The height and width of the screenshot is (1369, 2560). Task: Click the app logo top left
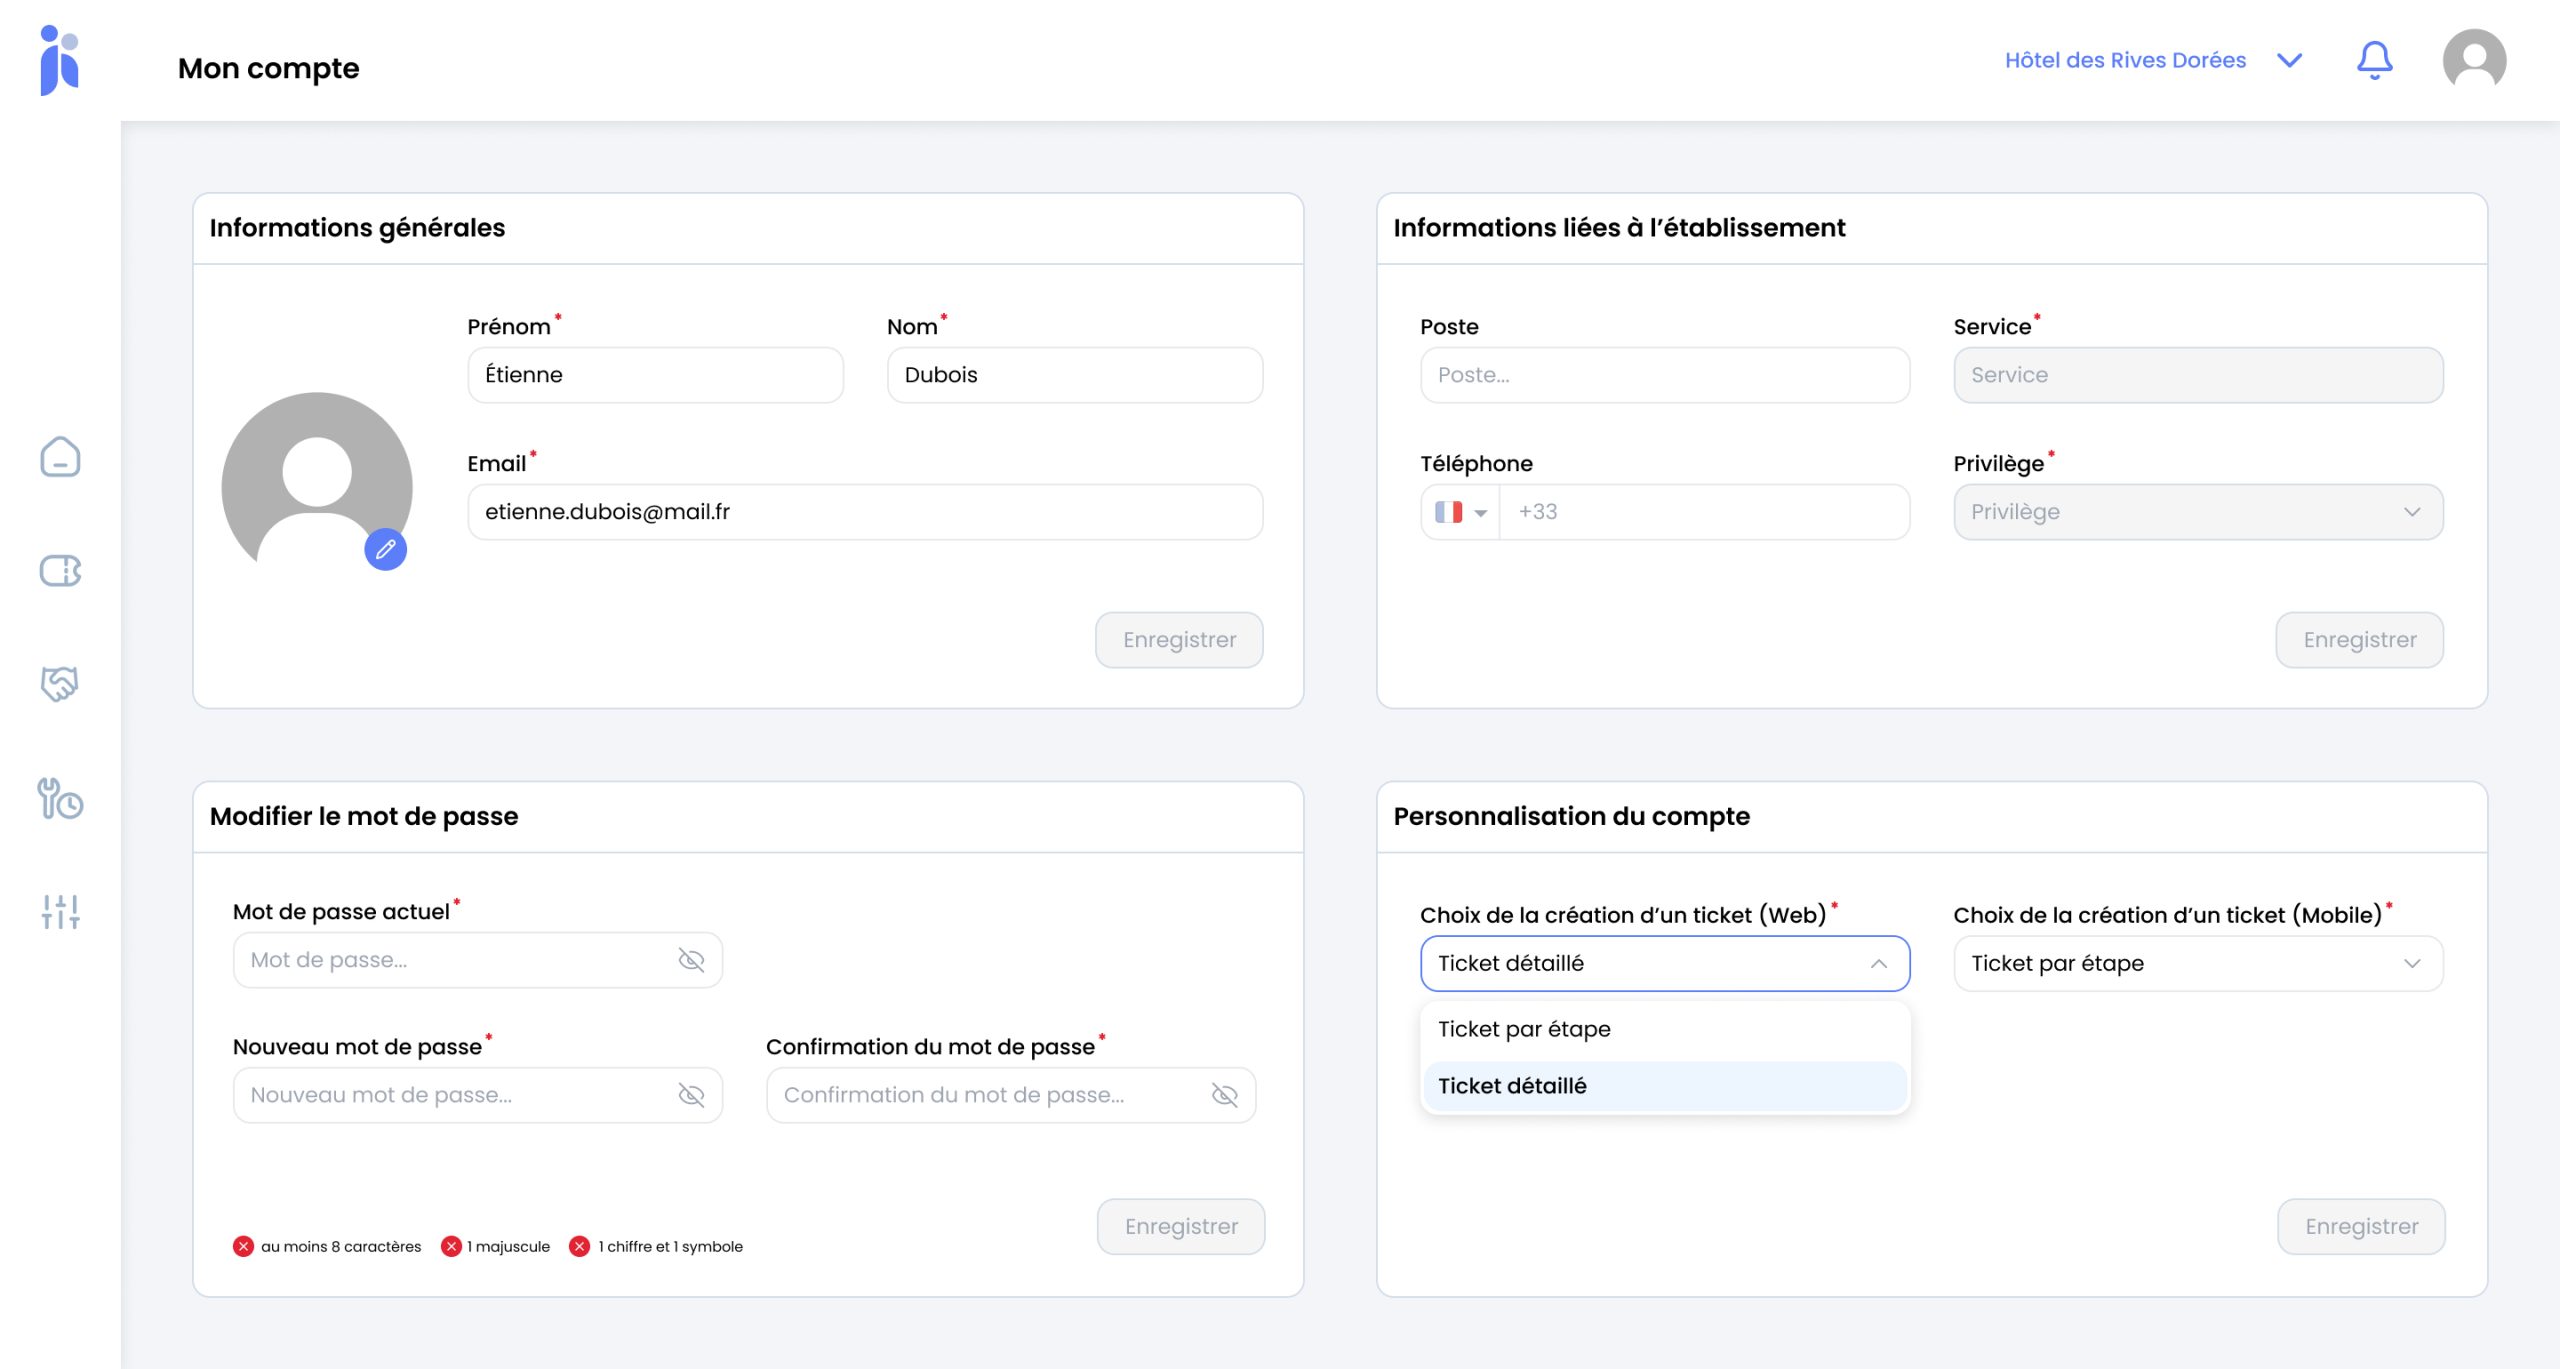point(59,60)
